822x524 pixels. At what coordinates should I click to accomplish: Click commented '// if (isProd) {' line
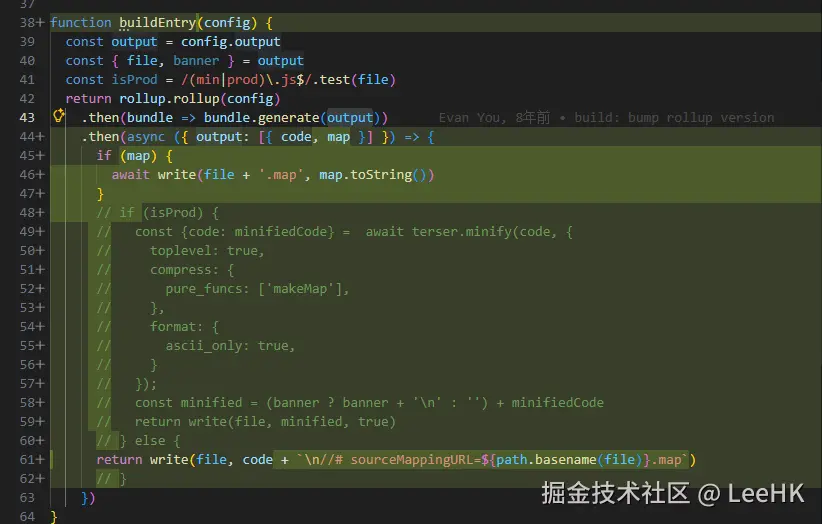157,213
